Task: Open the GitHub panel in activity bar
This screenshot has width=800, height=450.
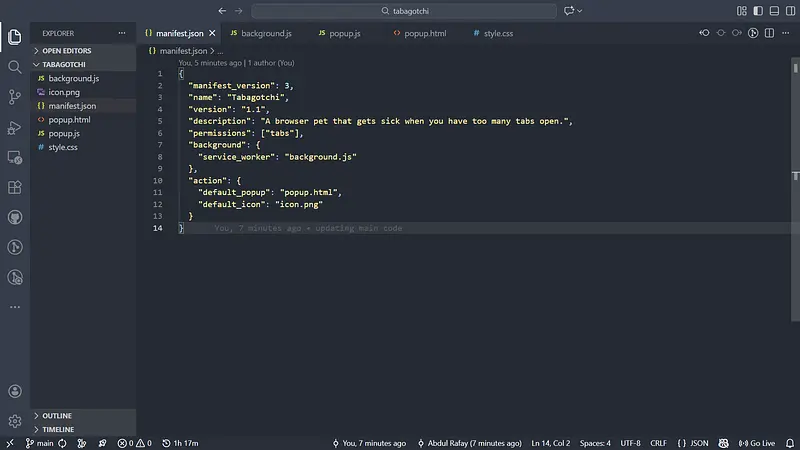Action: click(x=15, y=217)
